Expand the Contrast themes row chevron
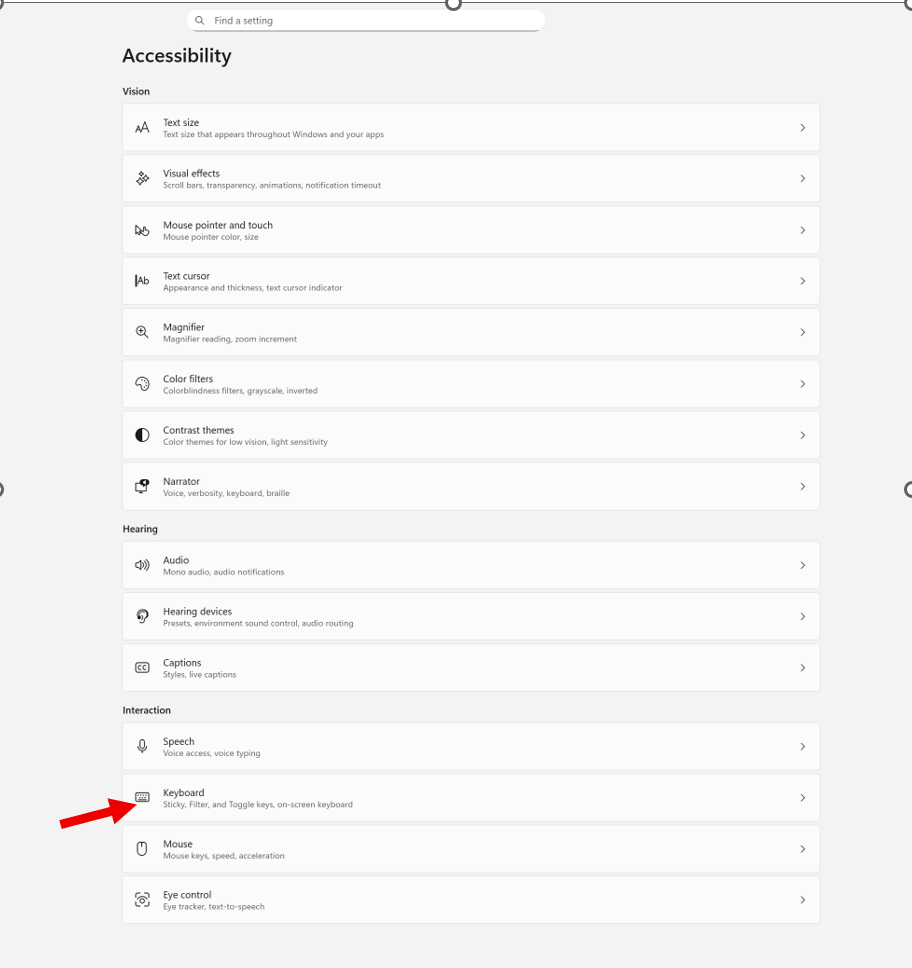Screen dimensions: 912x968 [803, 435]
